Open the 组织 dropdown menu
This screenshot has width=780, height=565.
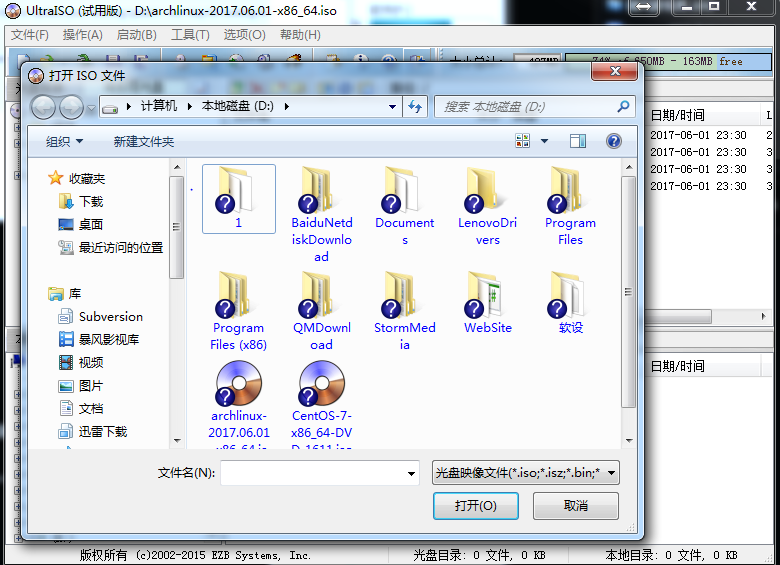64,142
